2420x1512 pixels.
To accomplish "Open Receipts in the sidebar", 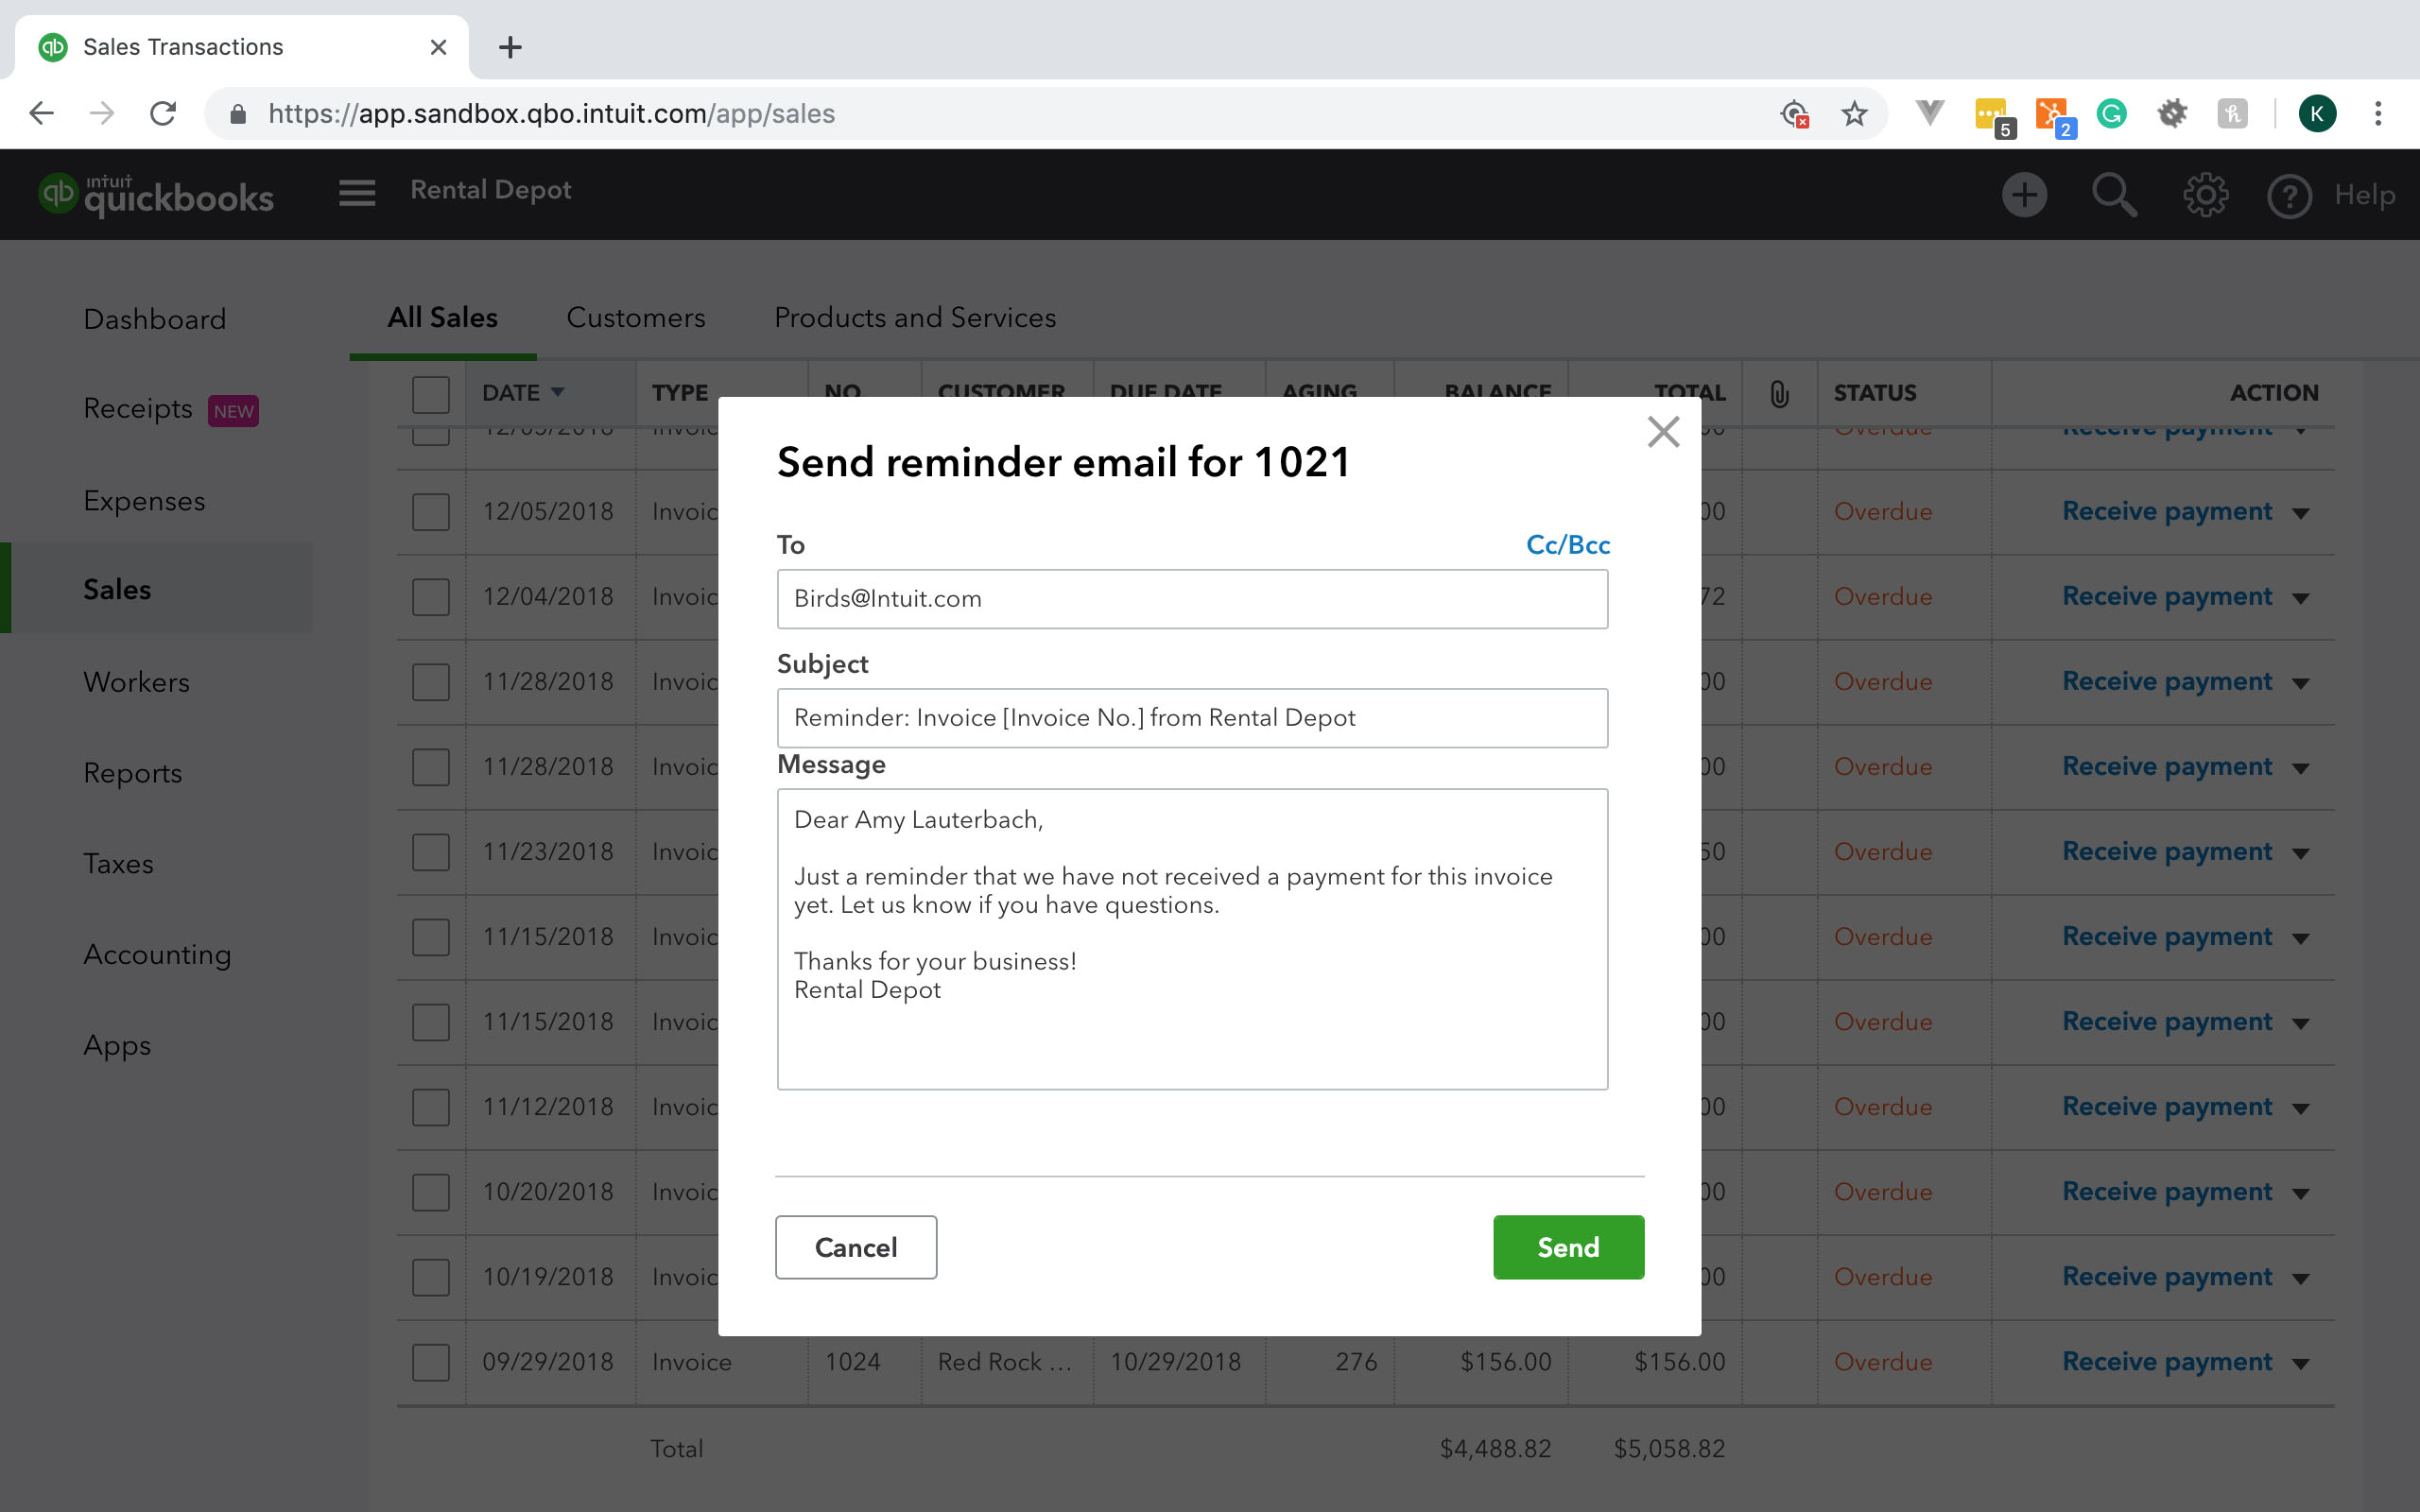I will coord(138,409).
